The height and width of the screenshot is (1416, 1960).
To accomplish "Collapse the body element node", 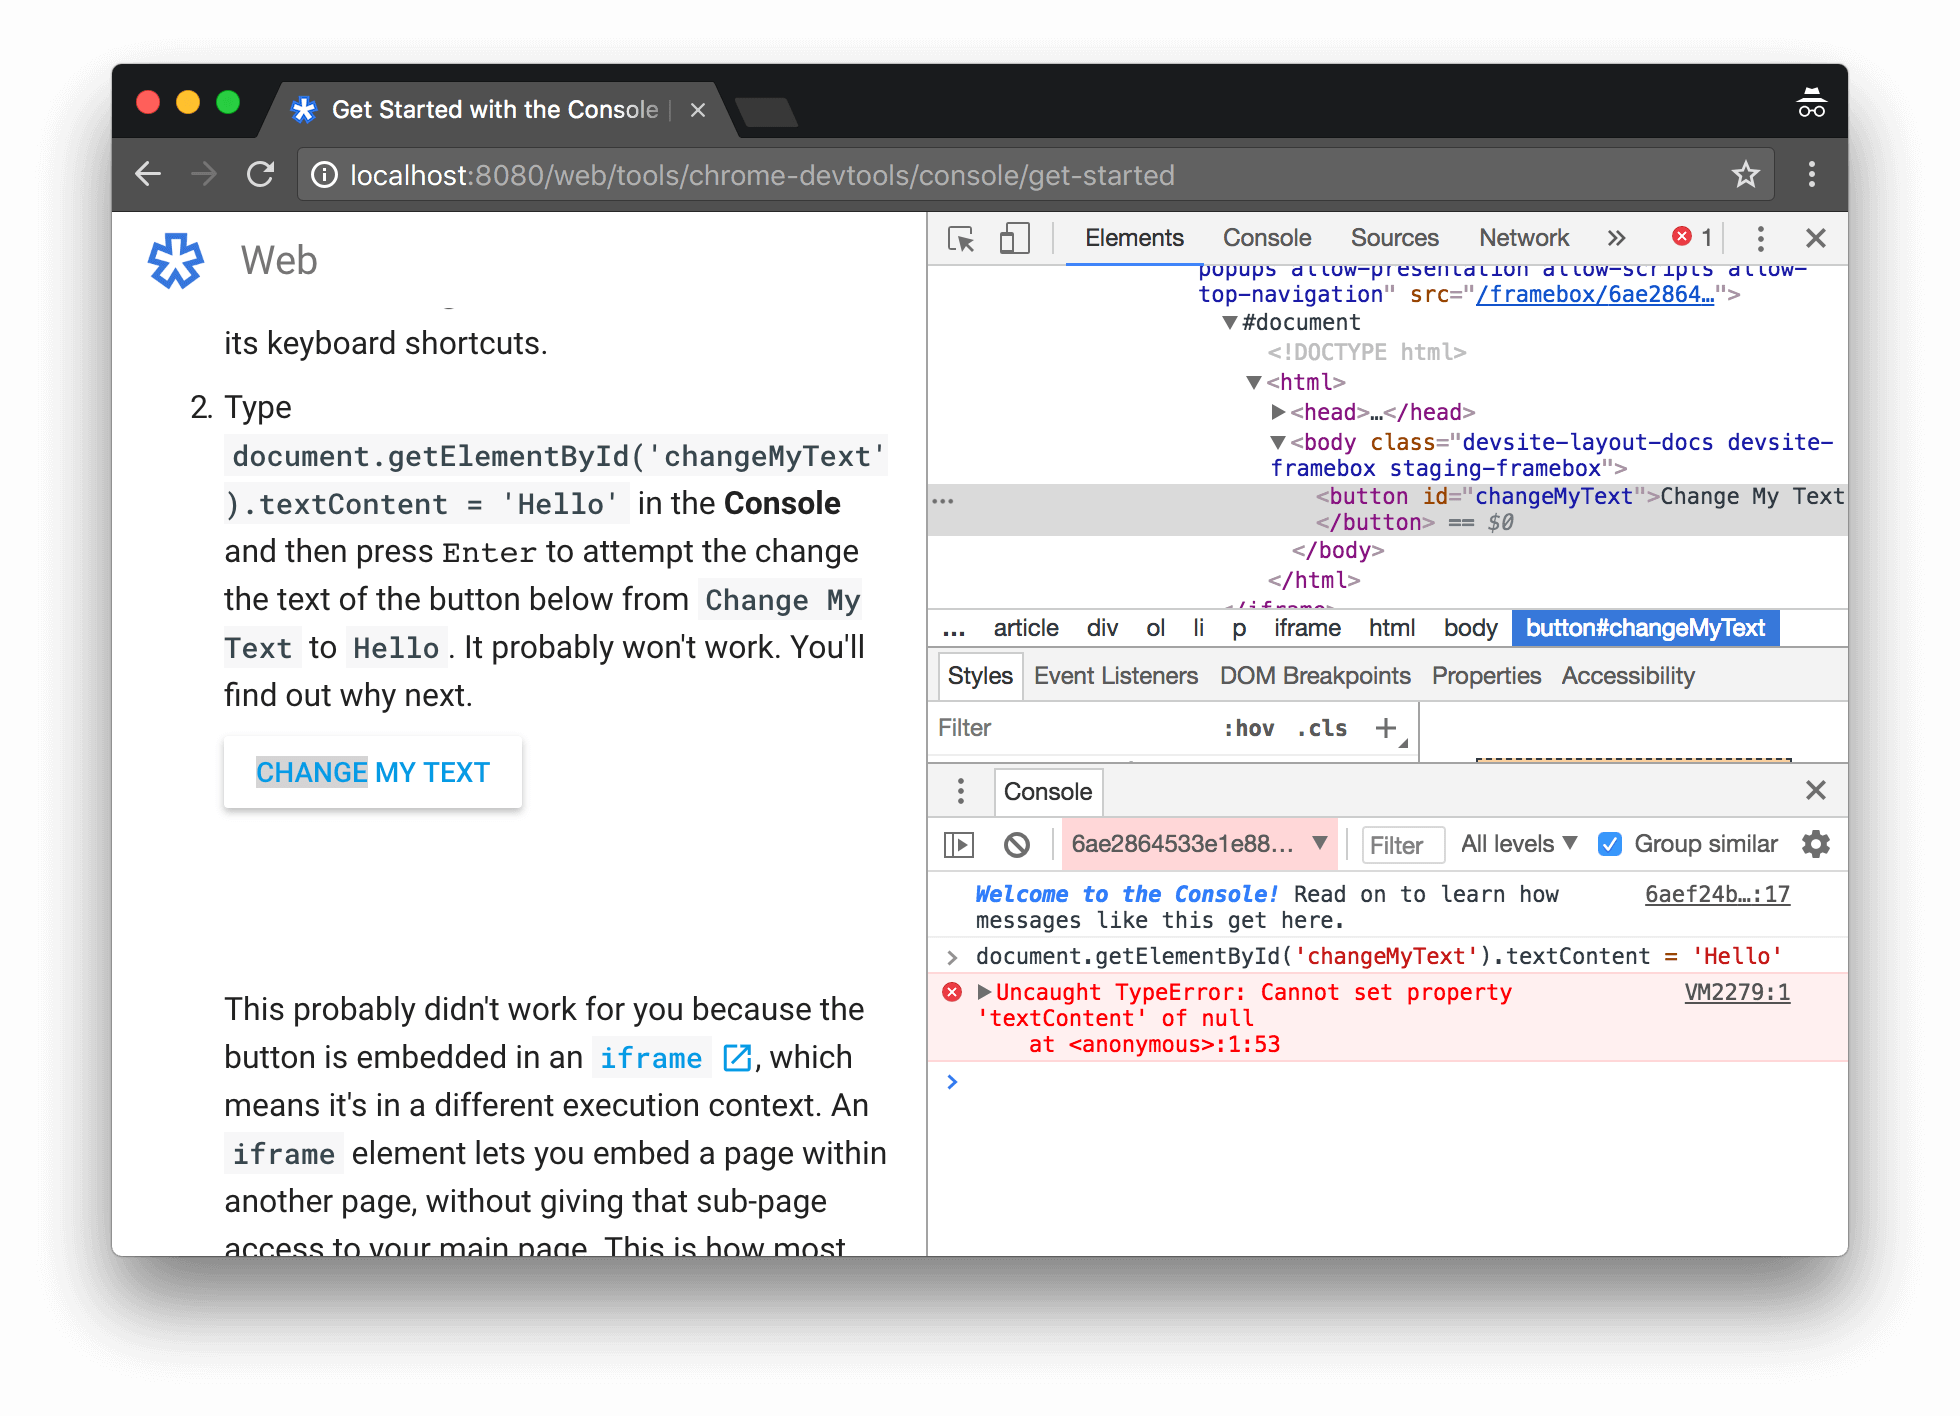I will point(1277,442).
